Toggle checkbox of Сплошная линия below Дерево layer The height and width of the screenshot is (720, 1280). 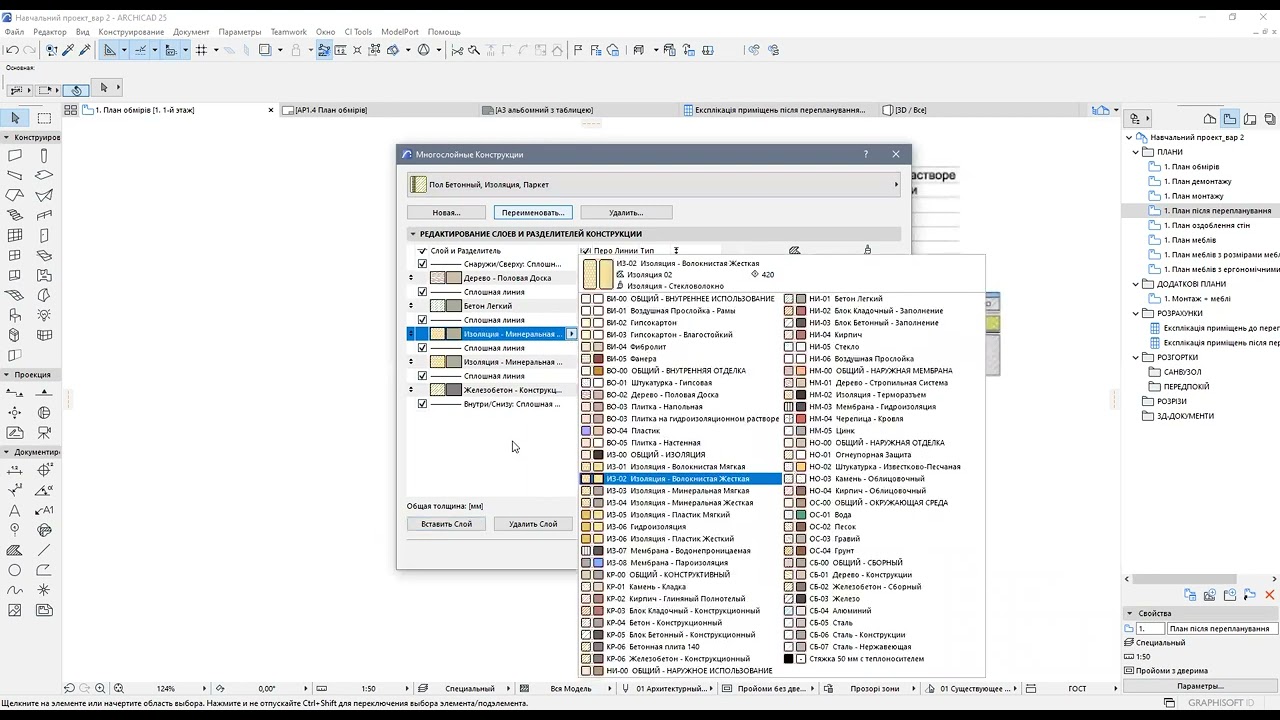(x=422, y=292)
